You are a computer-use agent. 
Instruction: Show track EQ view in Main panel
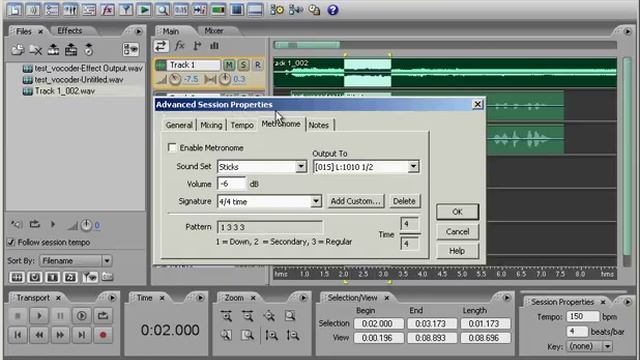[214, 46]
